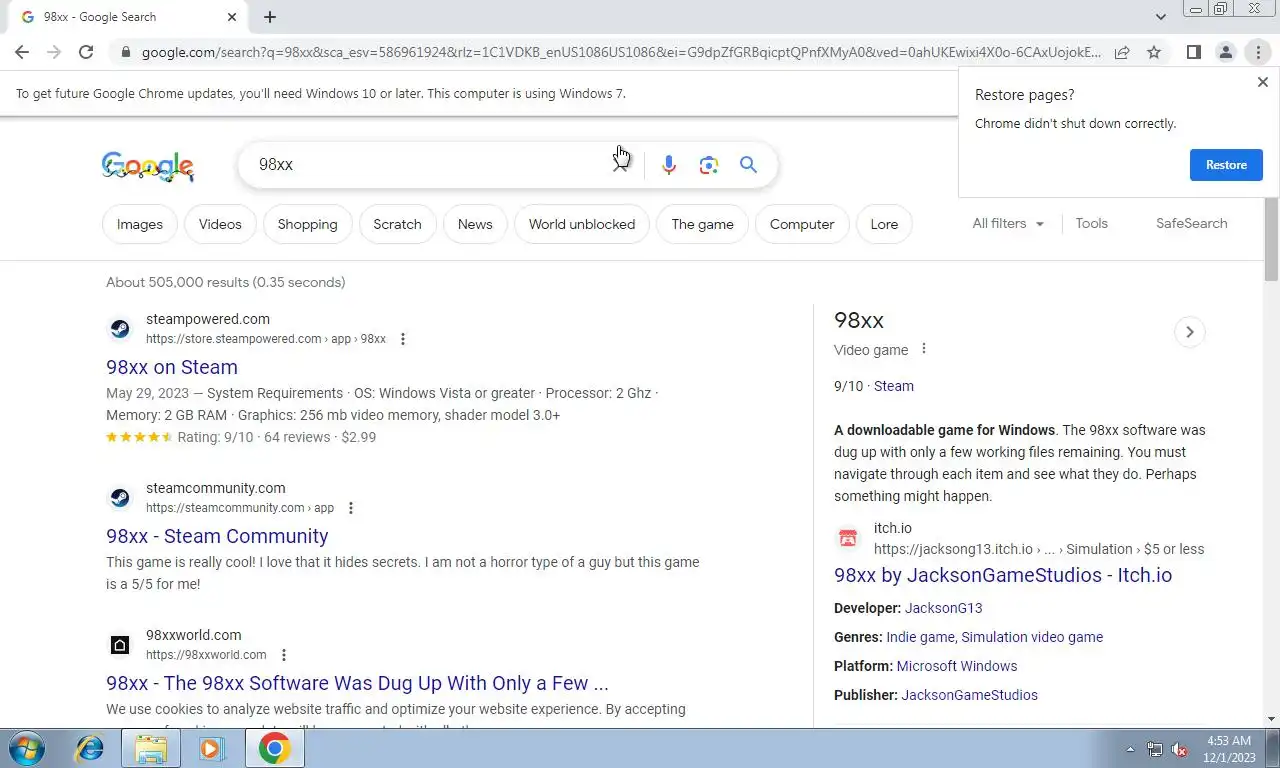
Task: Open knowledge panel more options
Action: click(924, 349)
